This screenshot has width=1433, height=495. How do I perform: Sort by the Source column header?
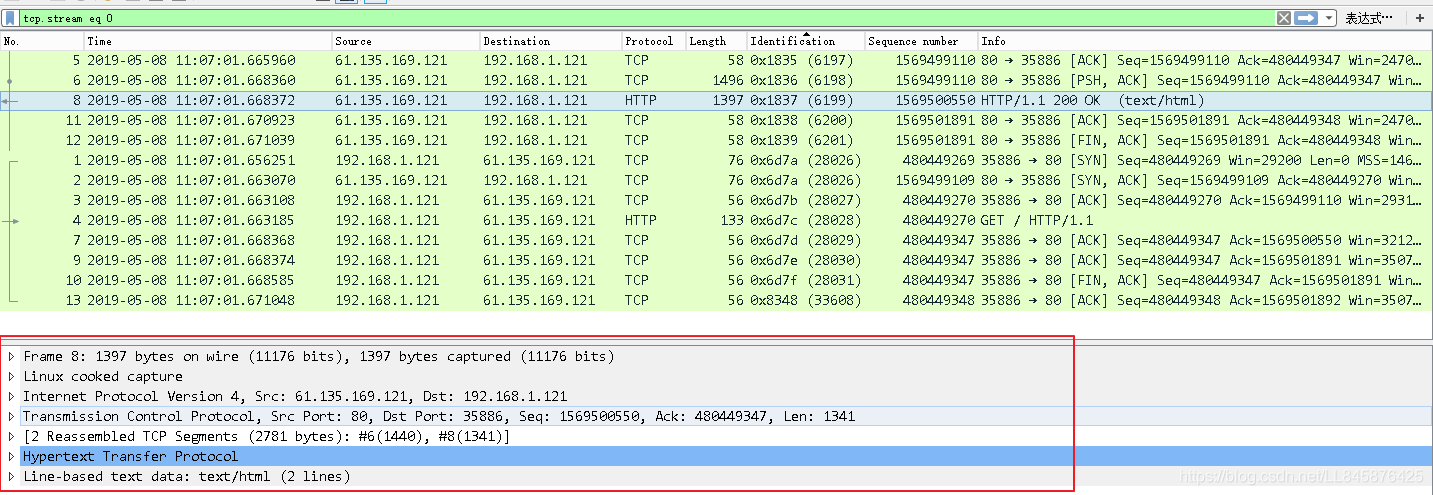click(406, 41)
